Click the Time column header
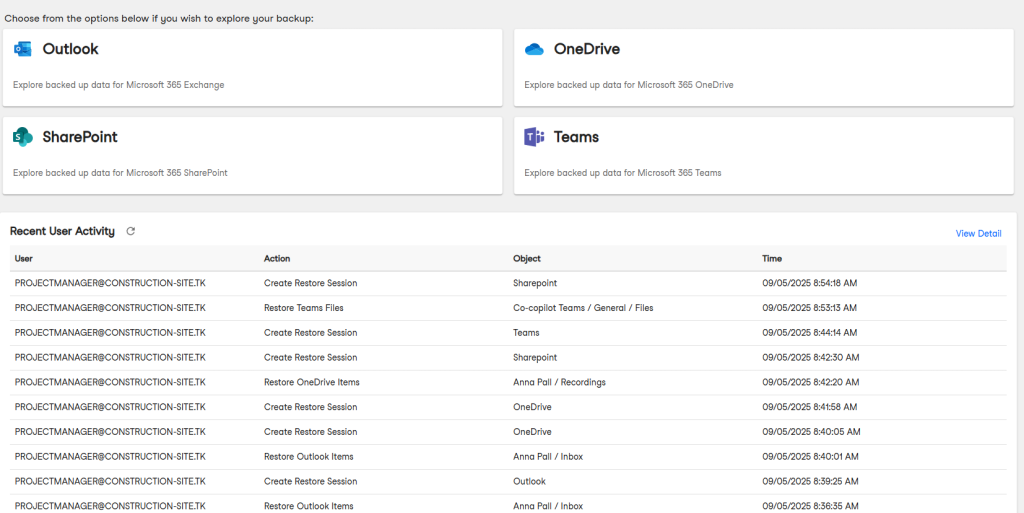This screenshot has height=513, width=1024. pos(772,258)
